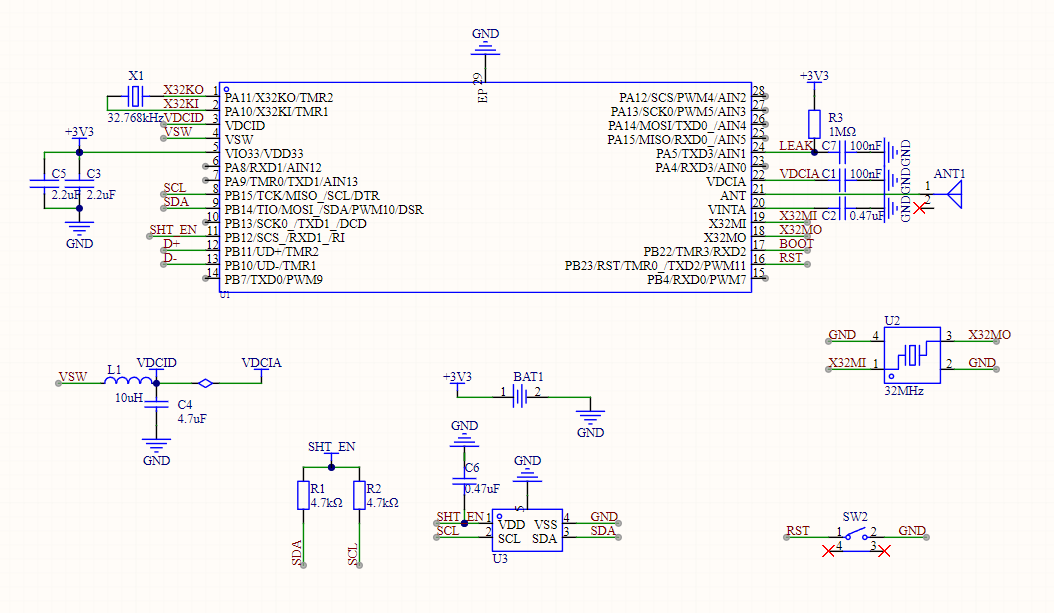Click the R1 4.7kΩ resistor symbol
This screenshot has height=613, width=1054.
pyautogui.click(x=303, y=495)
